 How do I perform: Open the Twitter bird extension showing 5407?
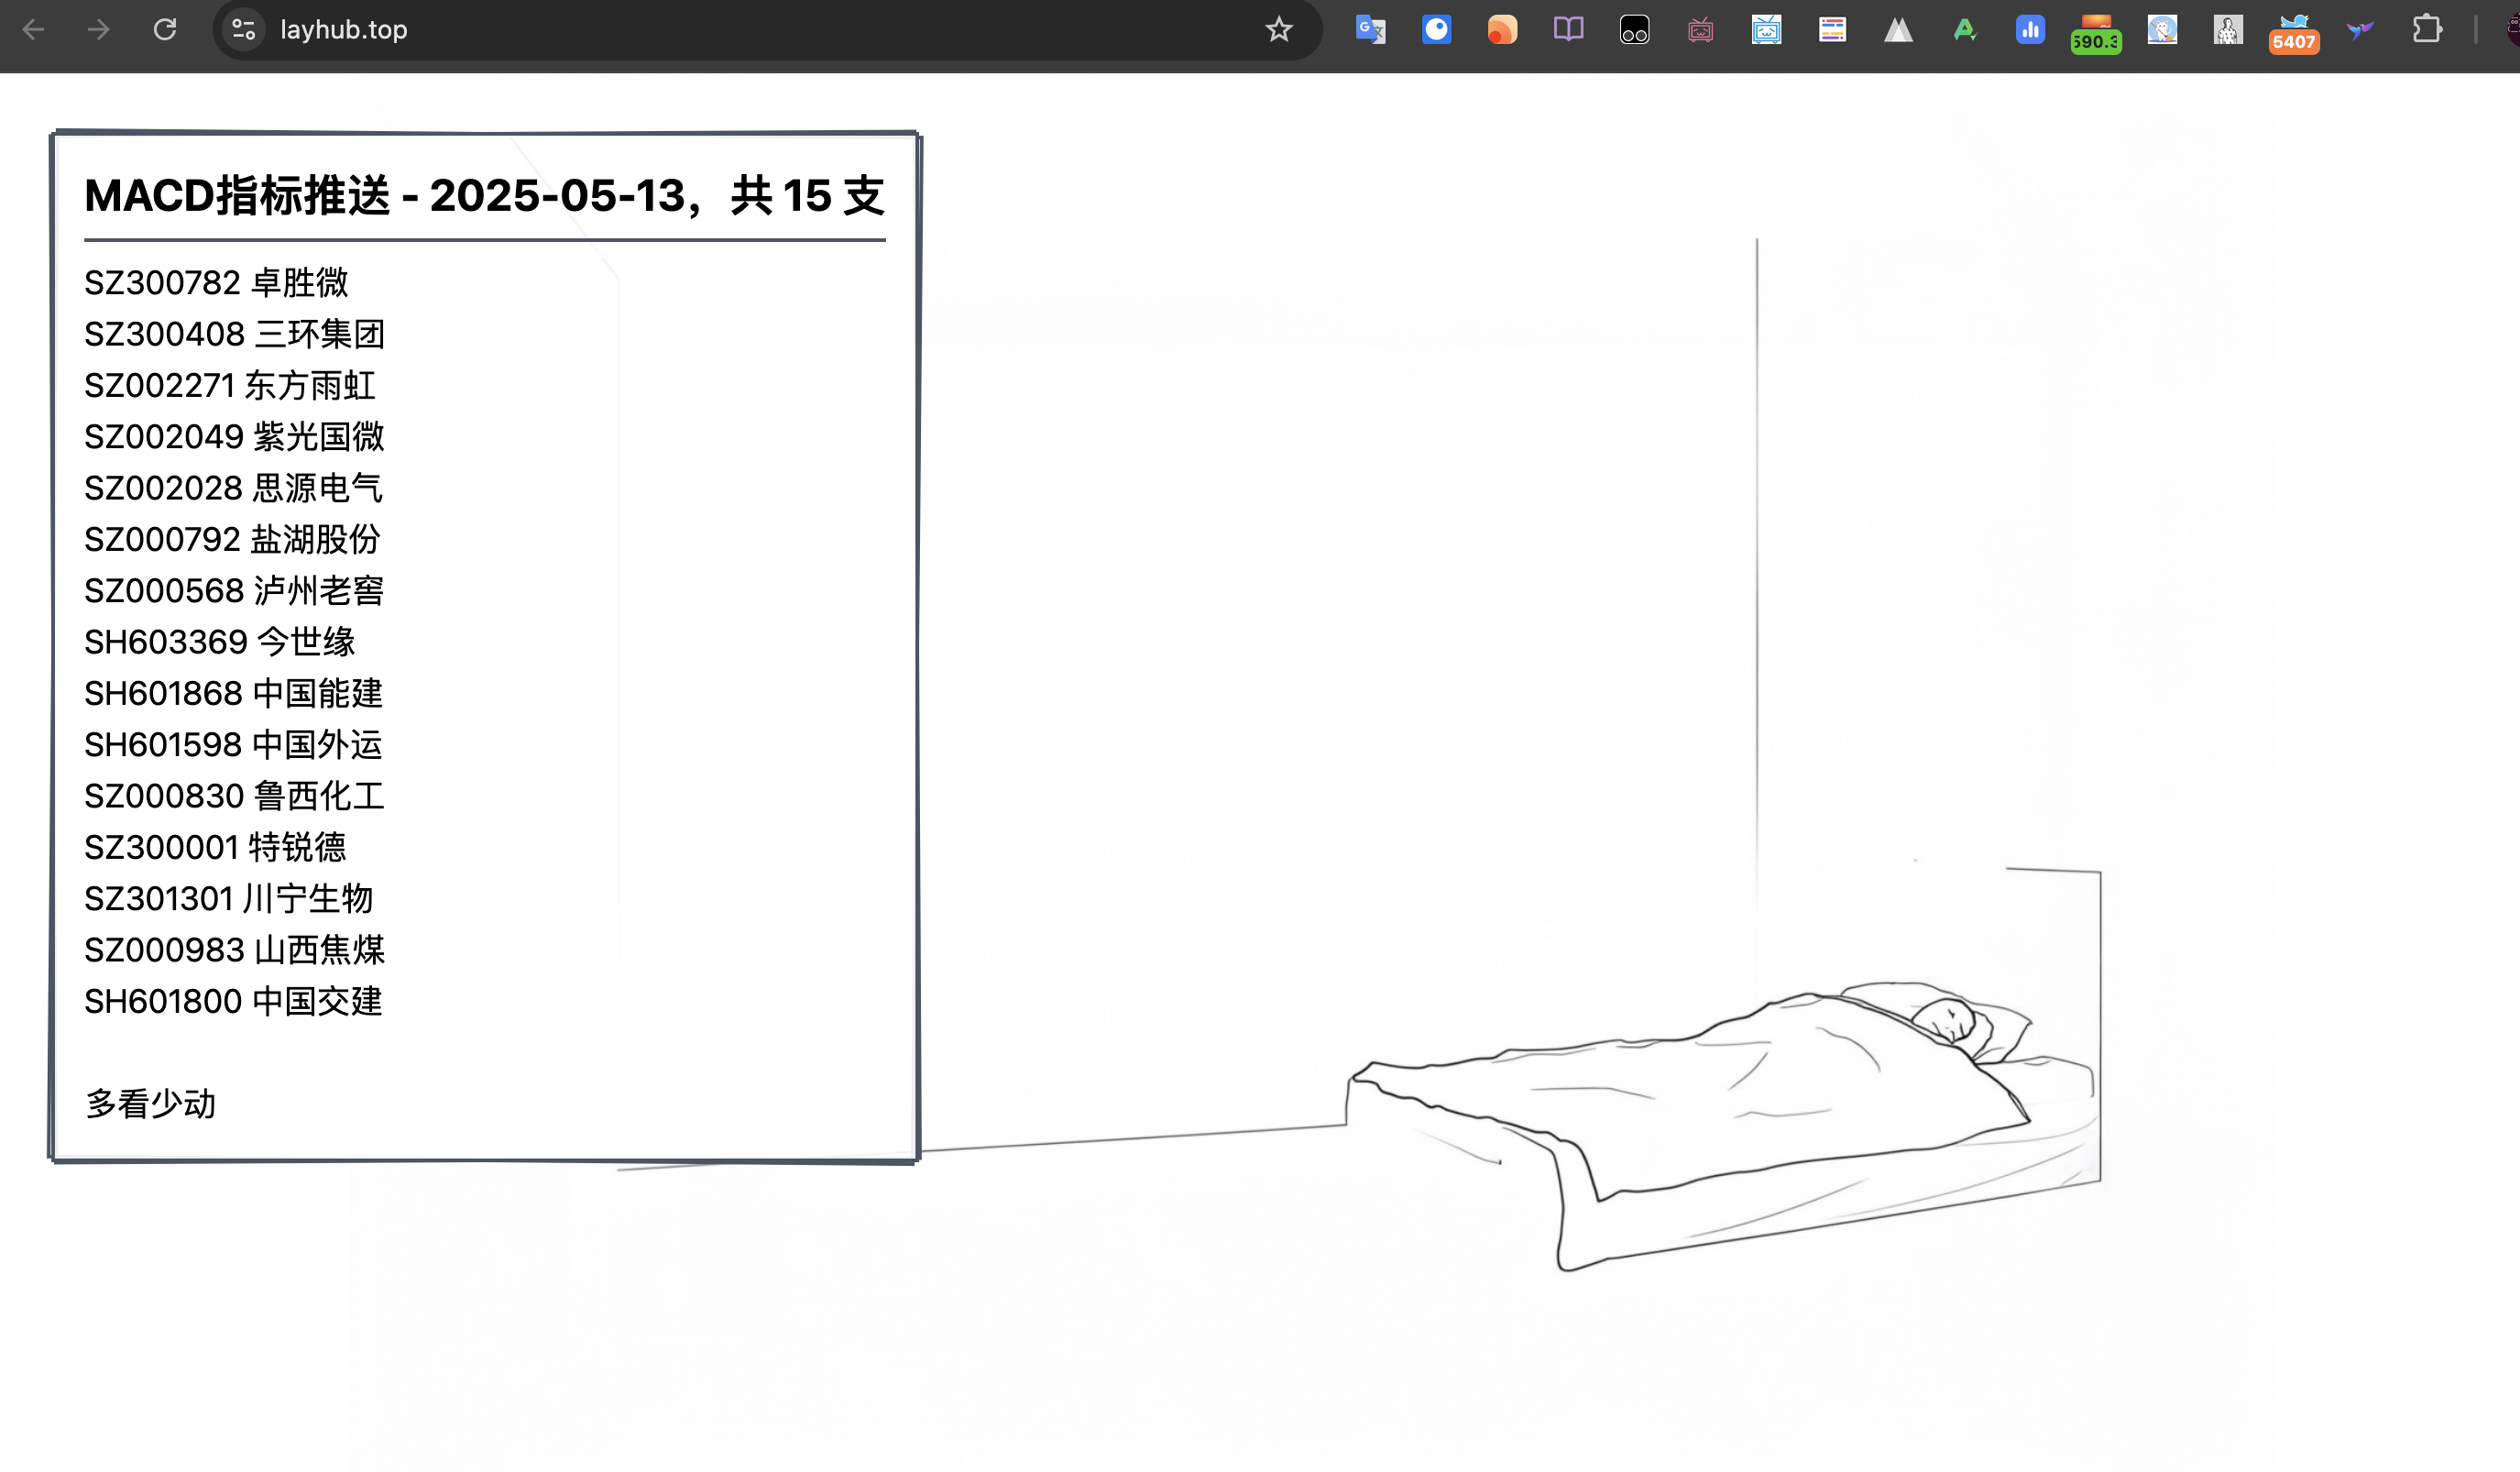click(2294, 32)
